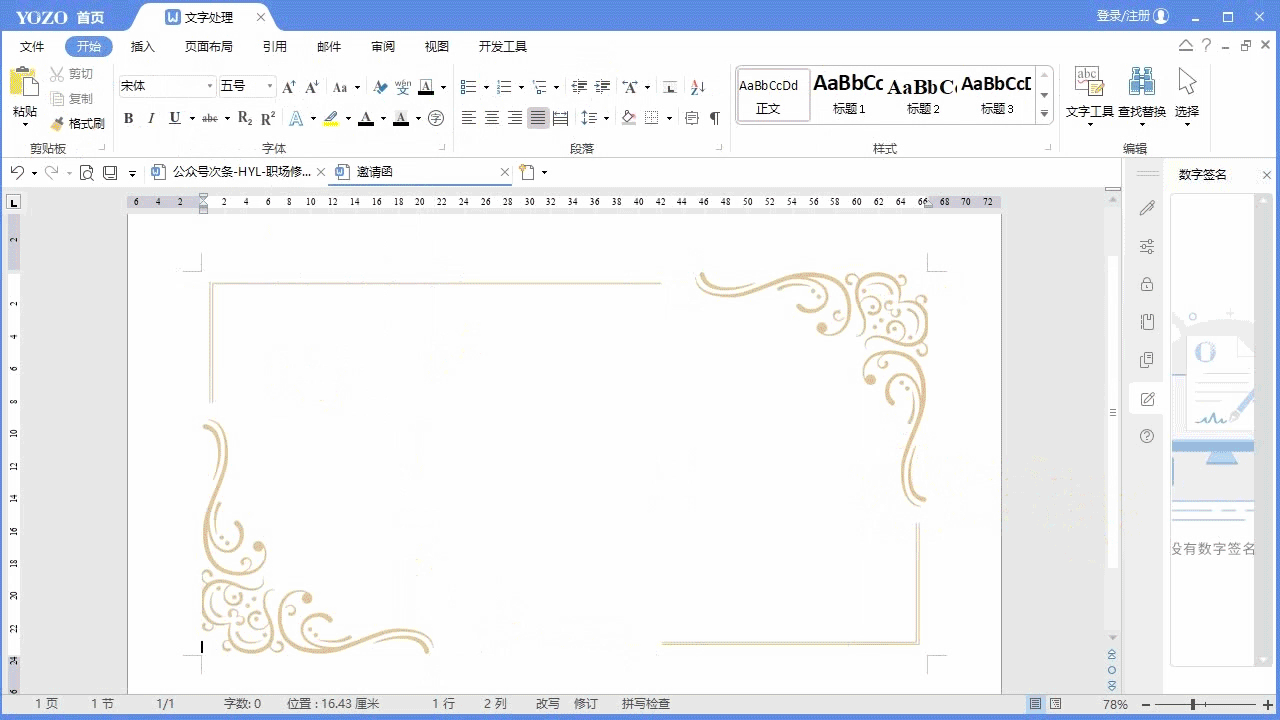Click the show paragraph marks icon

714,118
